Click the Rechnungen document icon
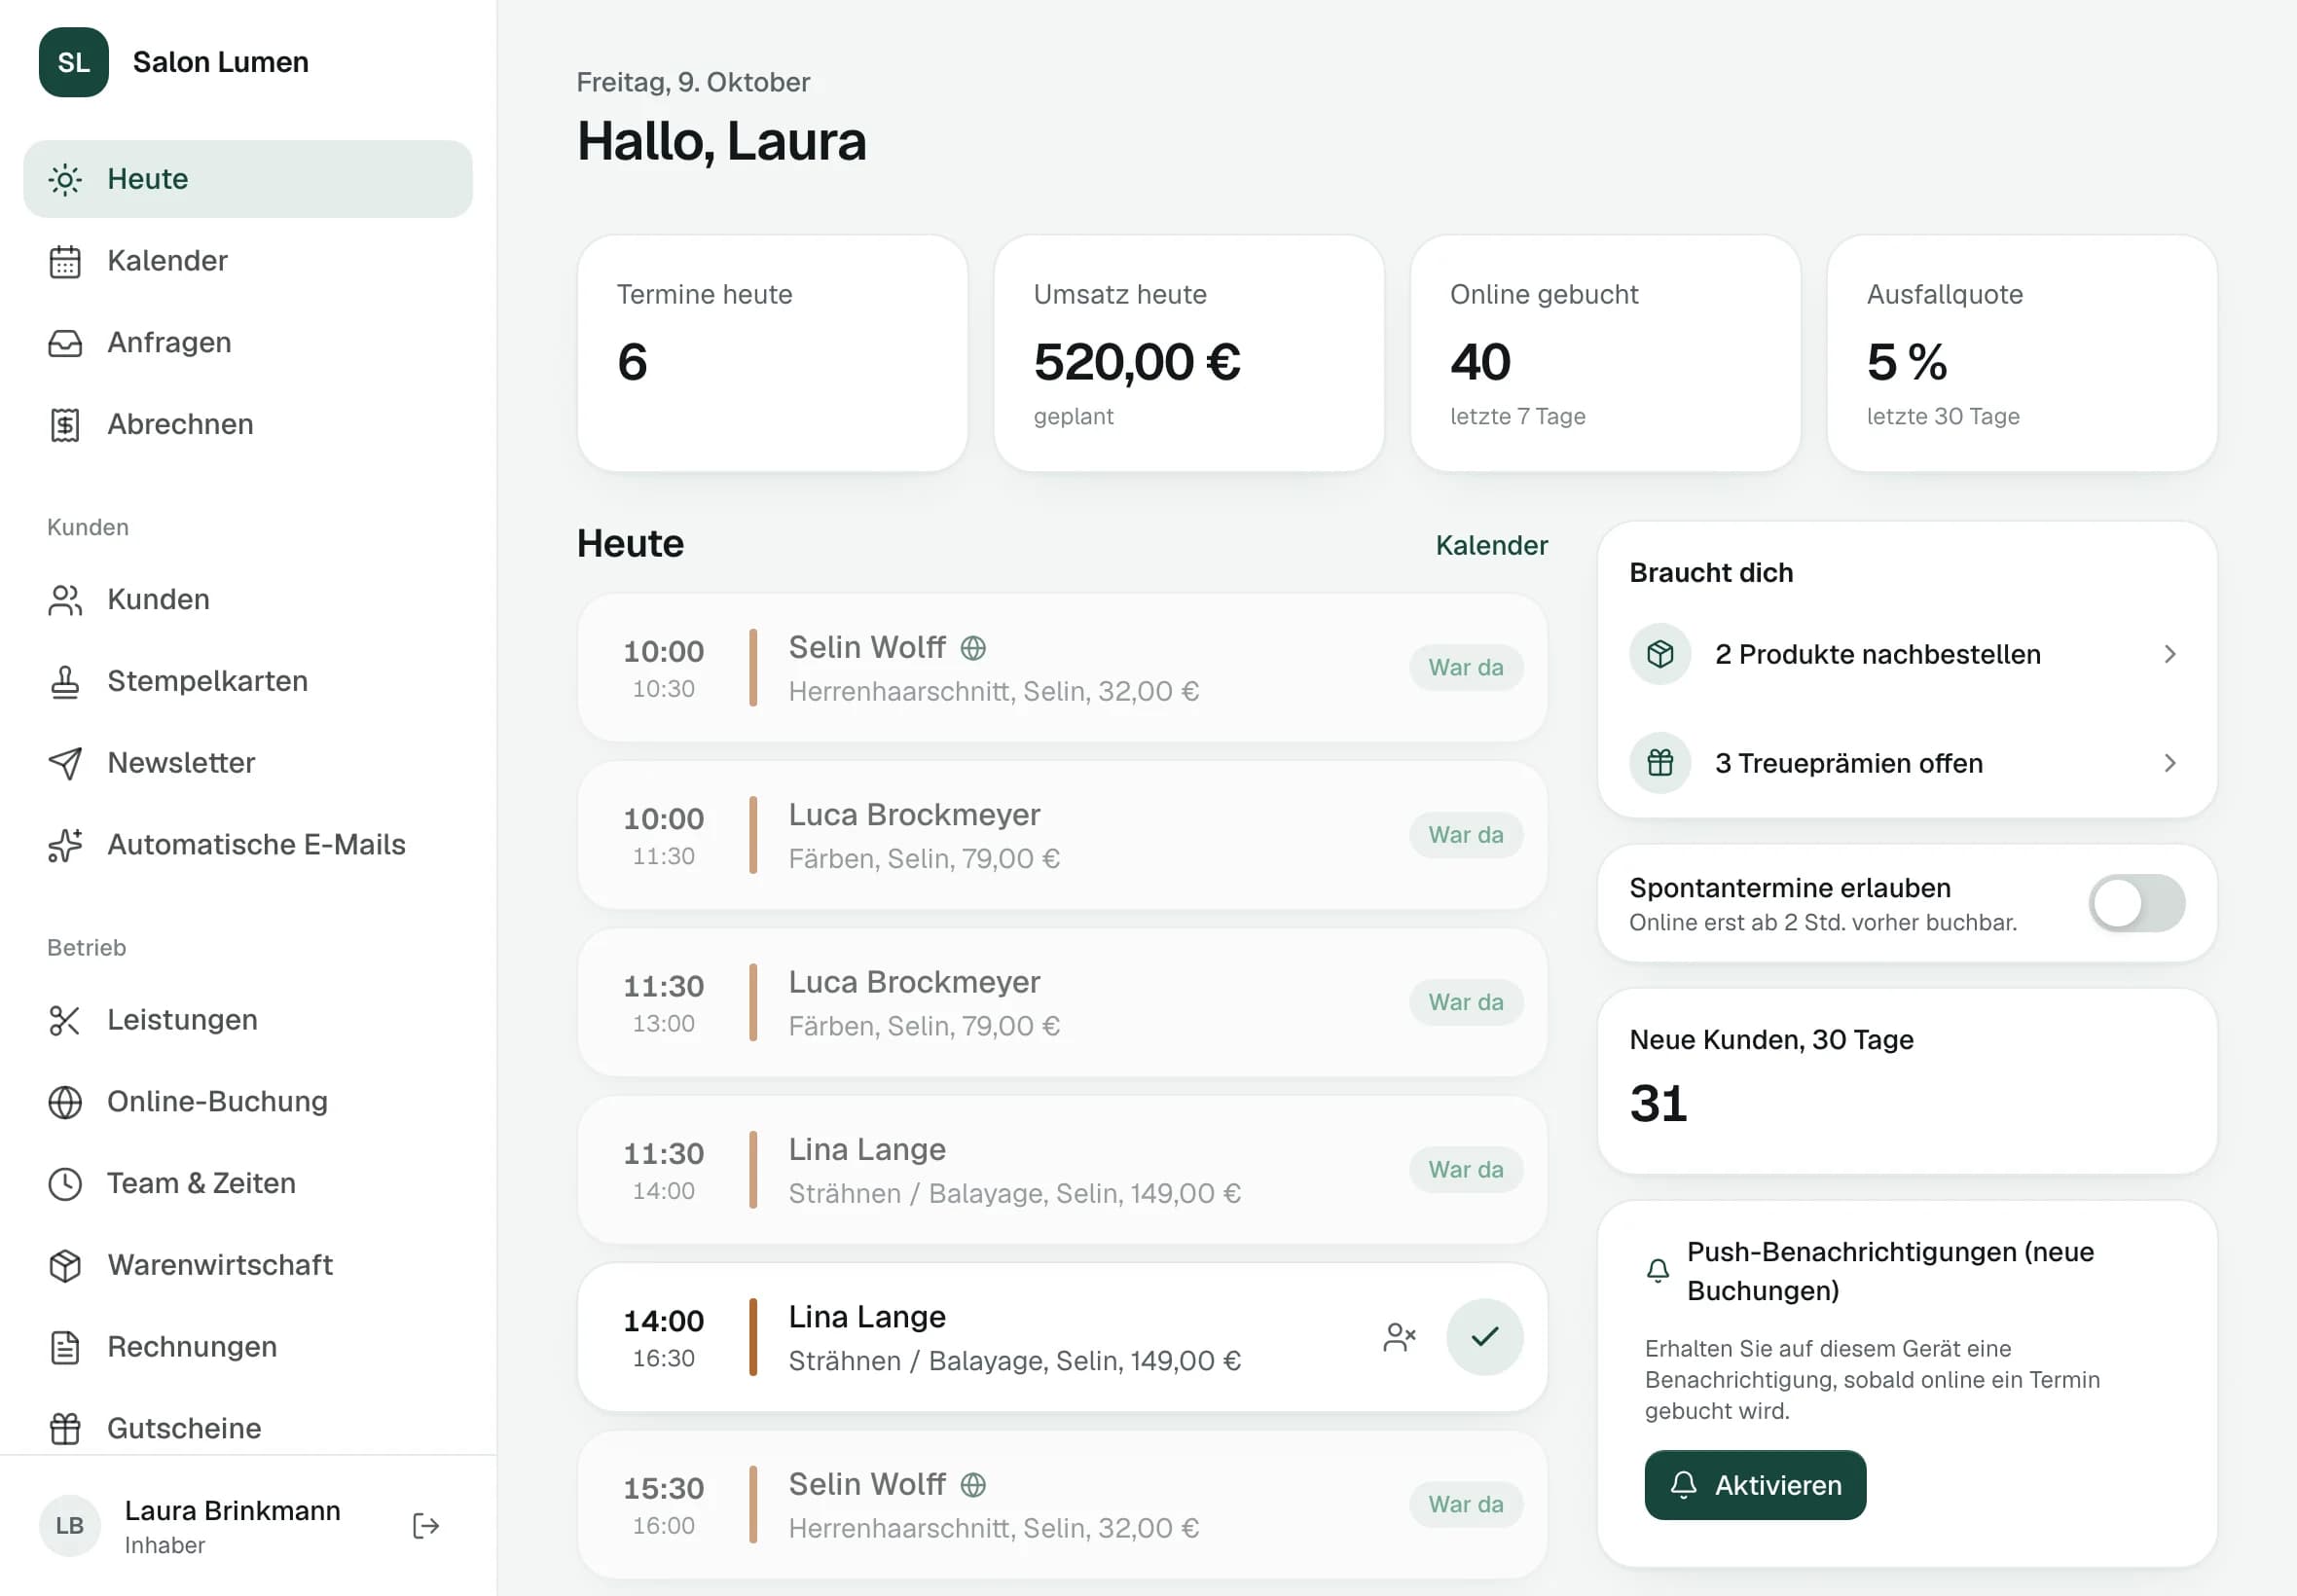Screen dimensions: 2297x1596 tap(65, 1348)
